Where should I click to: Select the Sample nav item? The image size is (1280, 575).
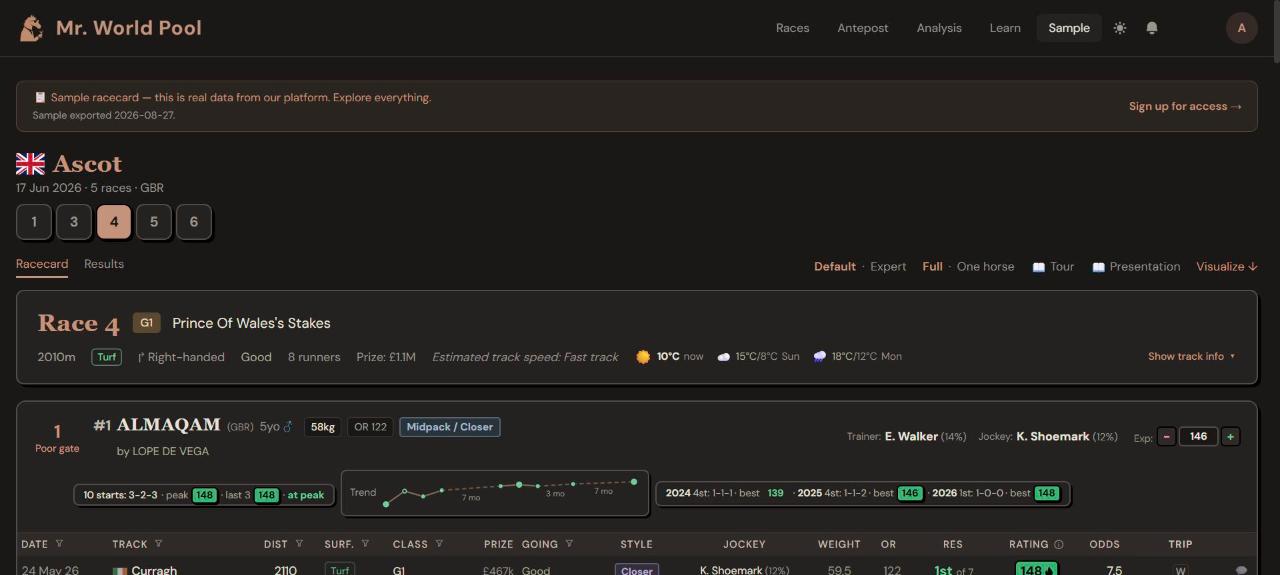coord(1069,28)
